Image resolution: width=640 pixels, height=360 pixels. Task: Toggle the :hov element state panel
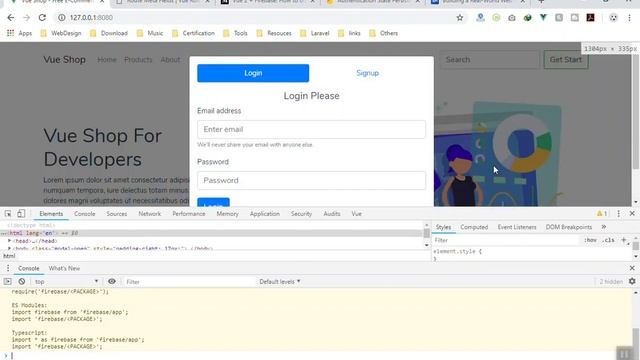pos(590,240)
